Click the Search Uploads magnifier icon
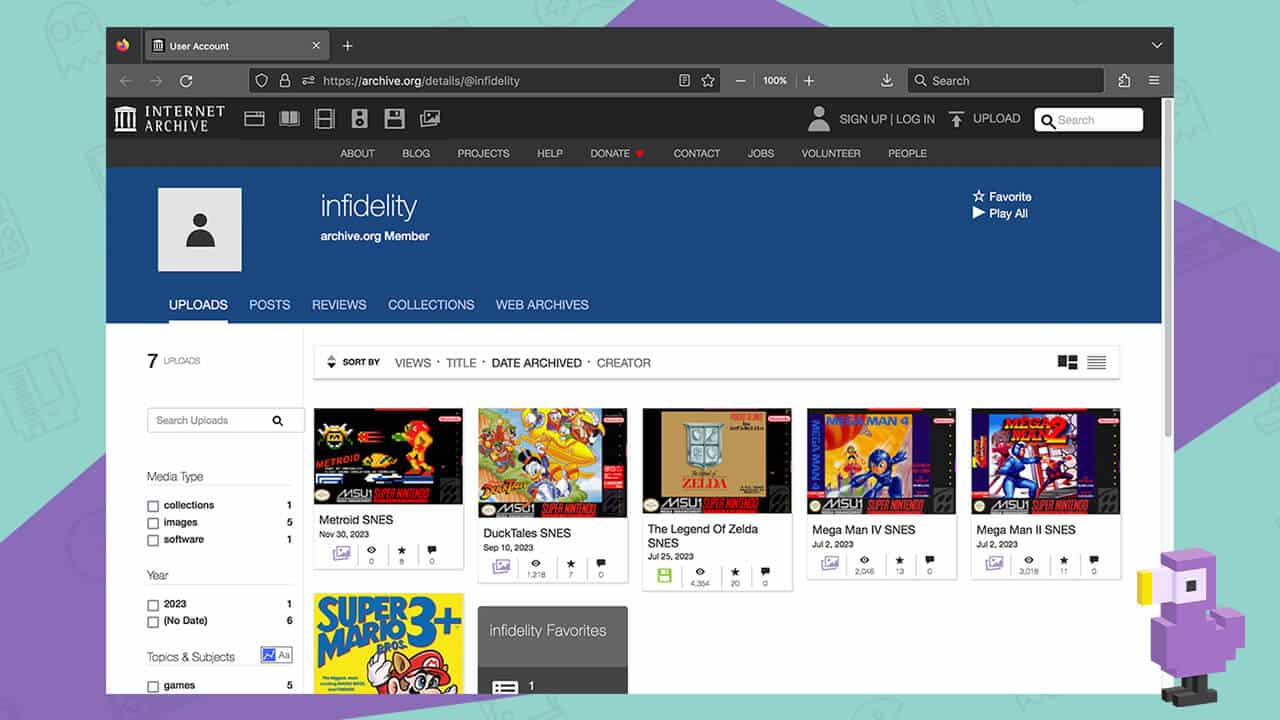 point(278,421)
